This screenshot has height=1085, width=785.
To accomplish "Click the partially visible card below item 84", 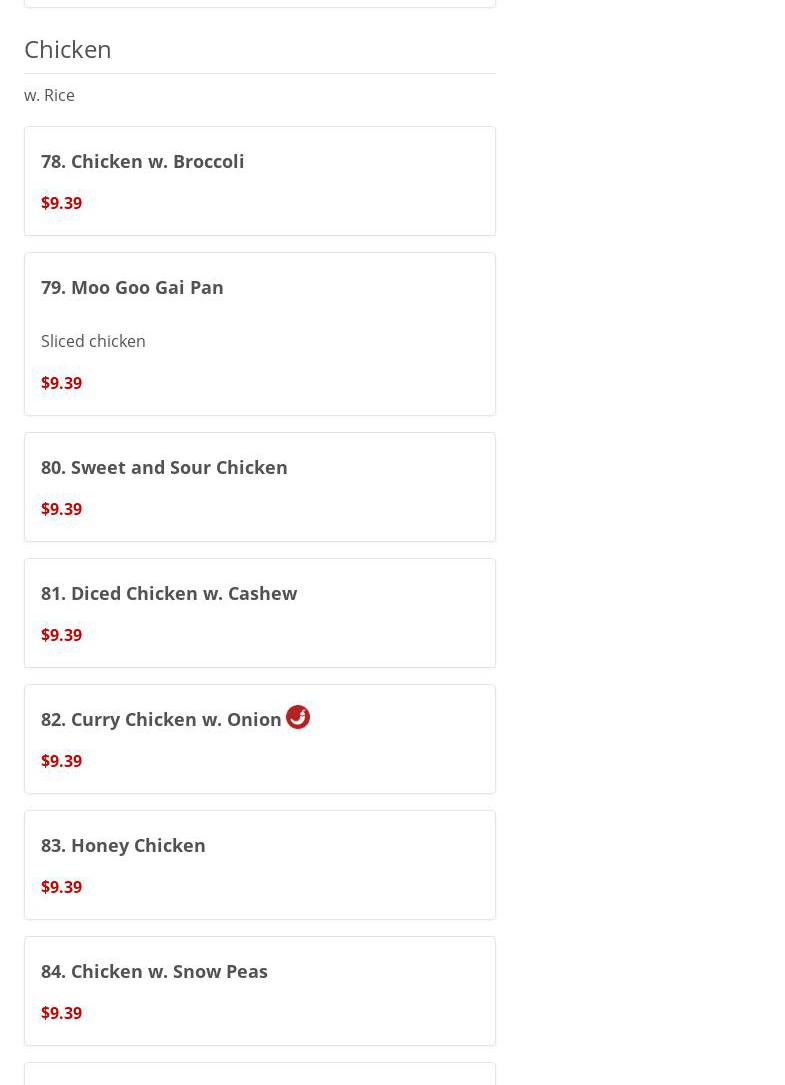I will coord(260,1075).
